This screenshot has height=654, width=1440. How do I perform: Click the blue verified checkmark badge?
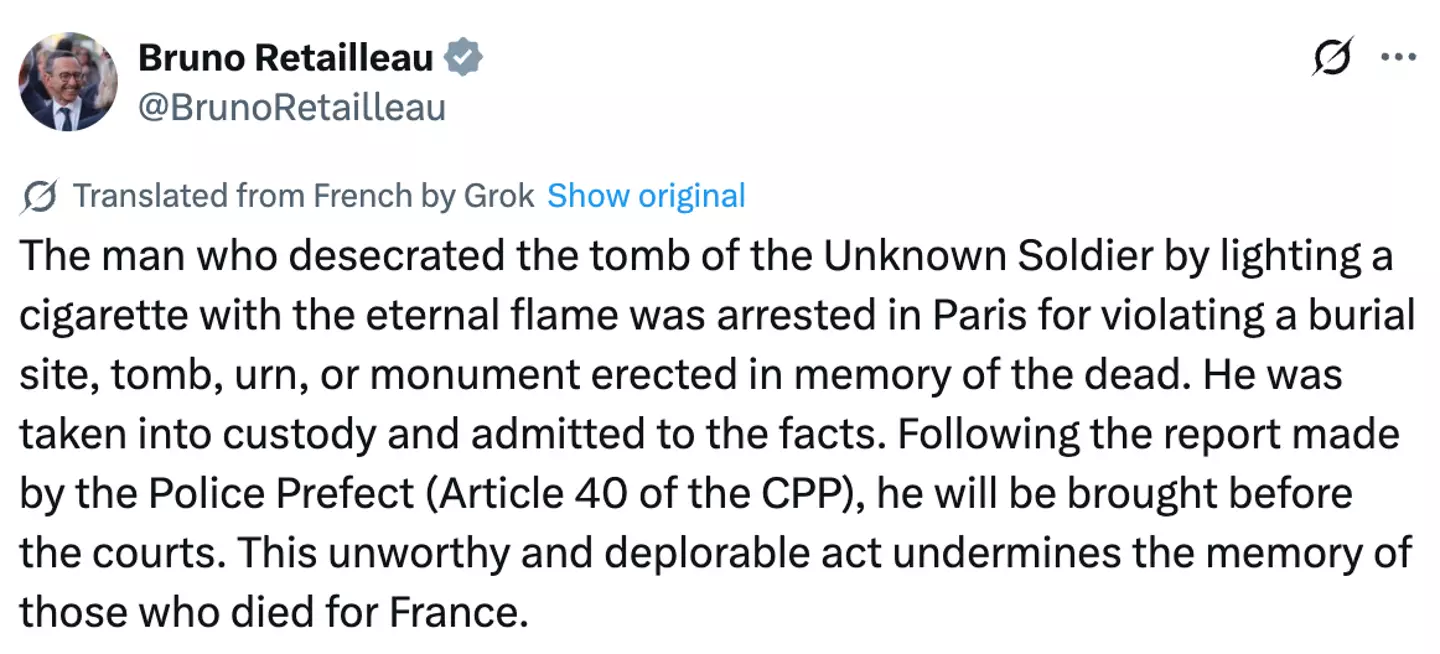(463, 59)
